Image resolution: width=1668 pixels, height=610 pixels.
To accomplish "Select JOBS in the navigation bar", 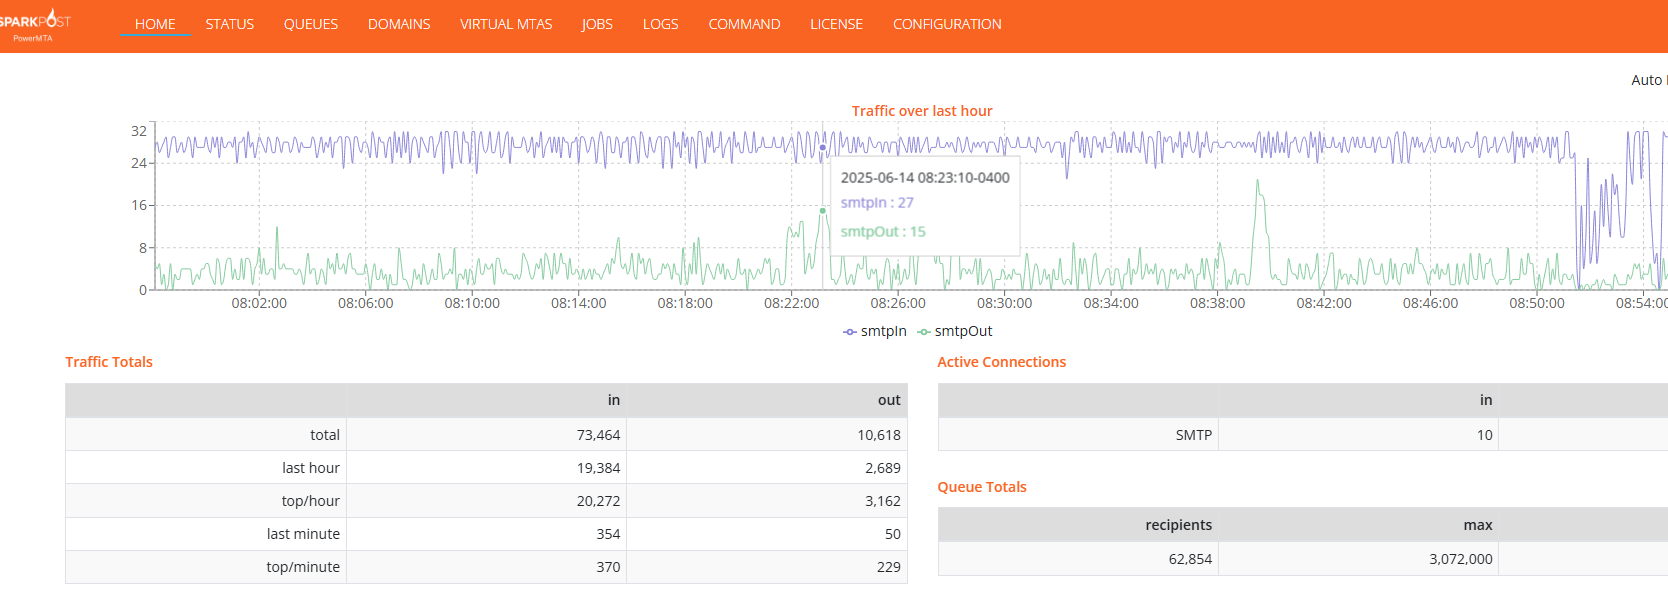I will click(597, 24).
